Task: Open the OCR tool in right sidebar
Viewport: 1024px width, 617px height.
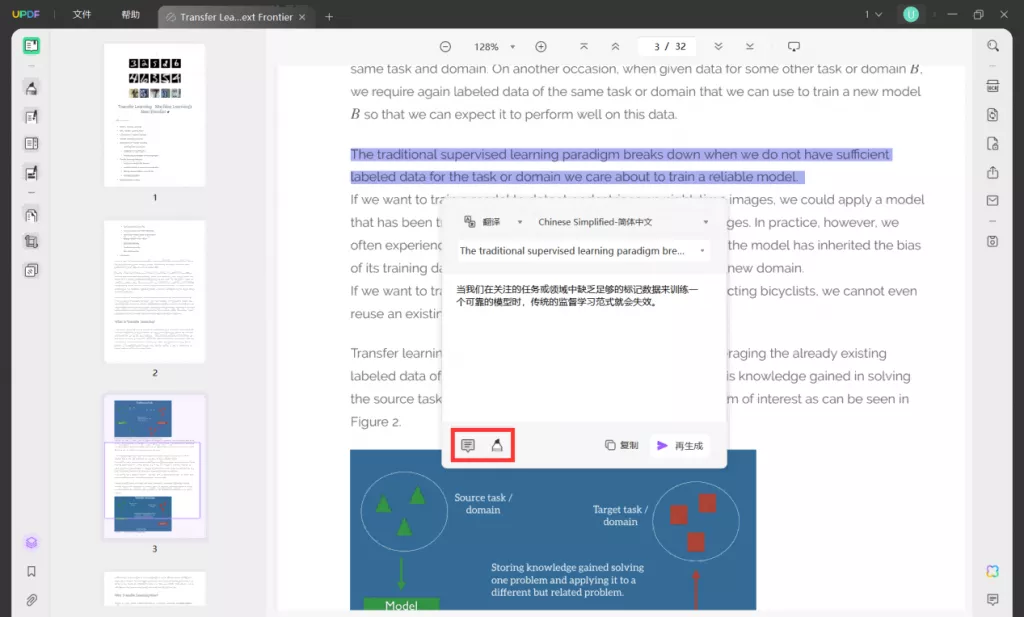Action: point(993,86)
